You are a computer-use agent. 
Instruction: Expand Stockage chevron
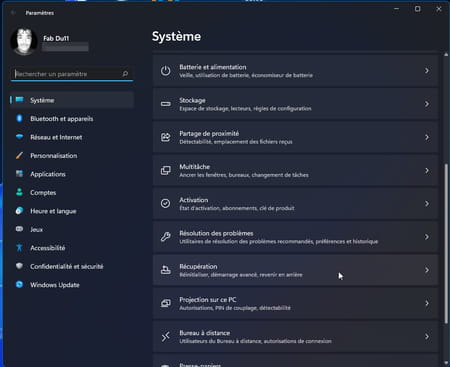(x=427, y=104)
